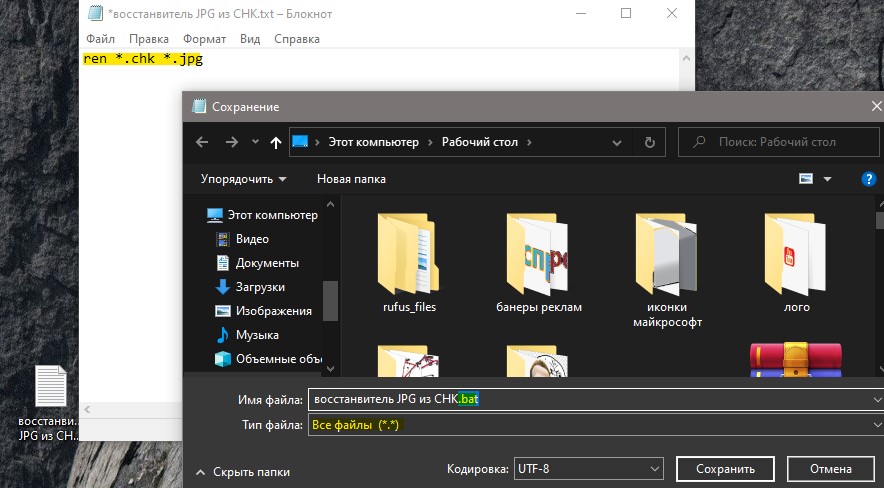
Task: Click the Поиск: Рабочий стол search field
Action: 778,142
